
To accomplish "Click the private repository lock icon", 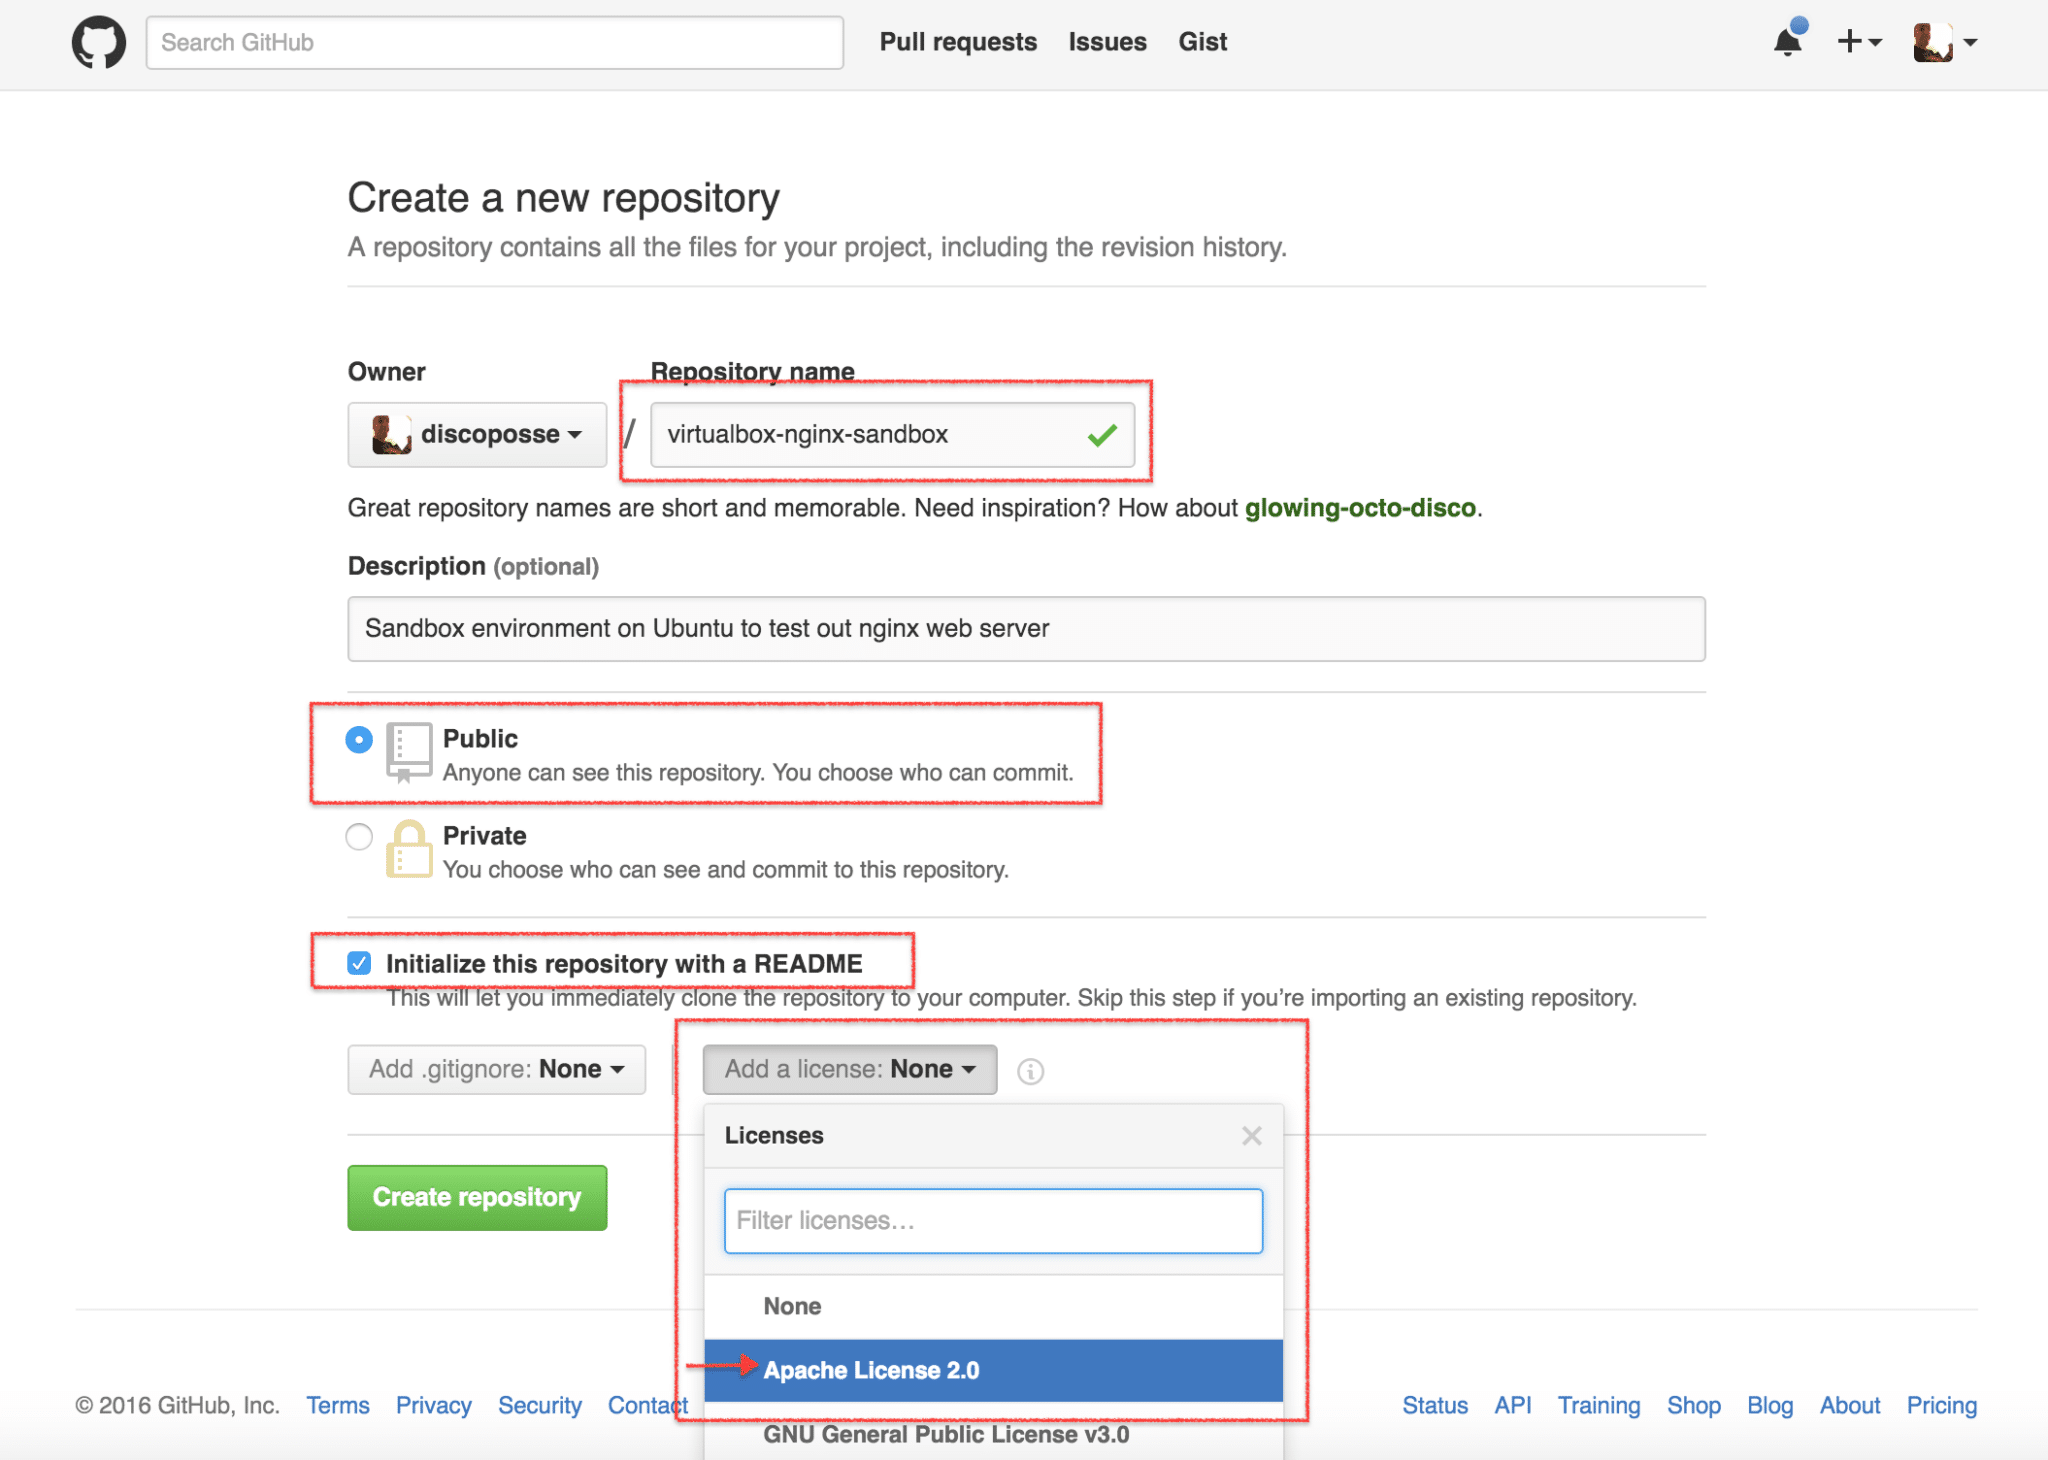I will [x=409, y=849].
